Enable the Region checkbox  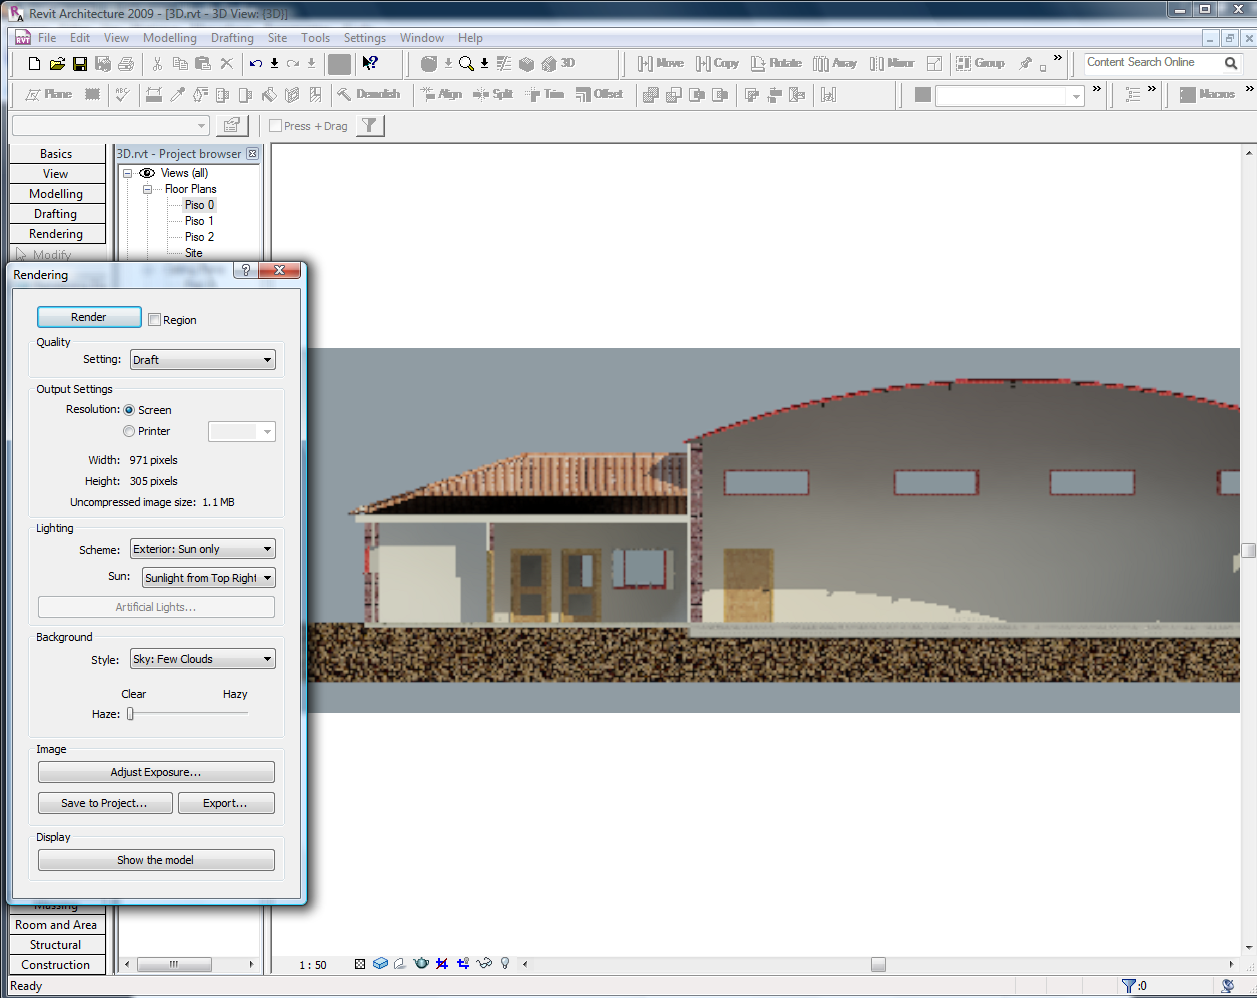(x=154, y=320)
